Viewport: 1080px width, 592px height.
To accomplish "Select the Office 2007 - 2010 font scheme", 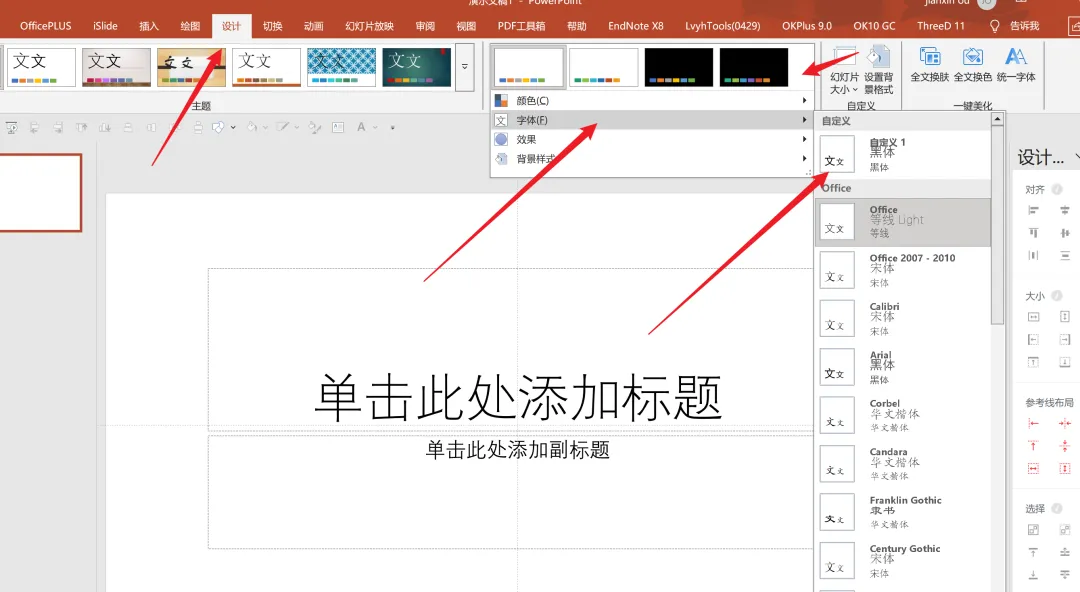I will 903,271.
